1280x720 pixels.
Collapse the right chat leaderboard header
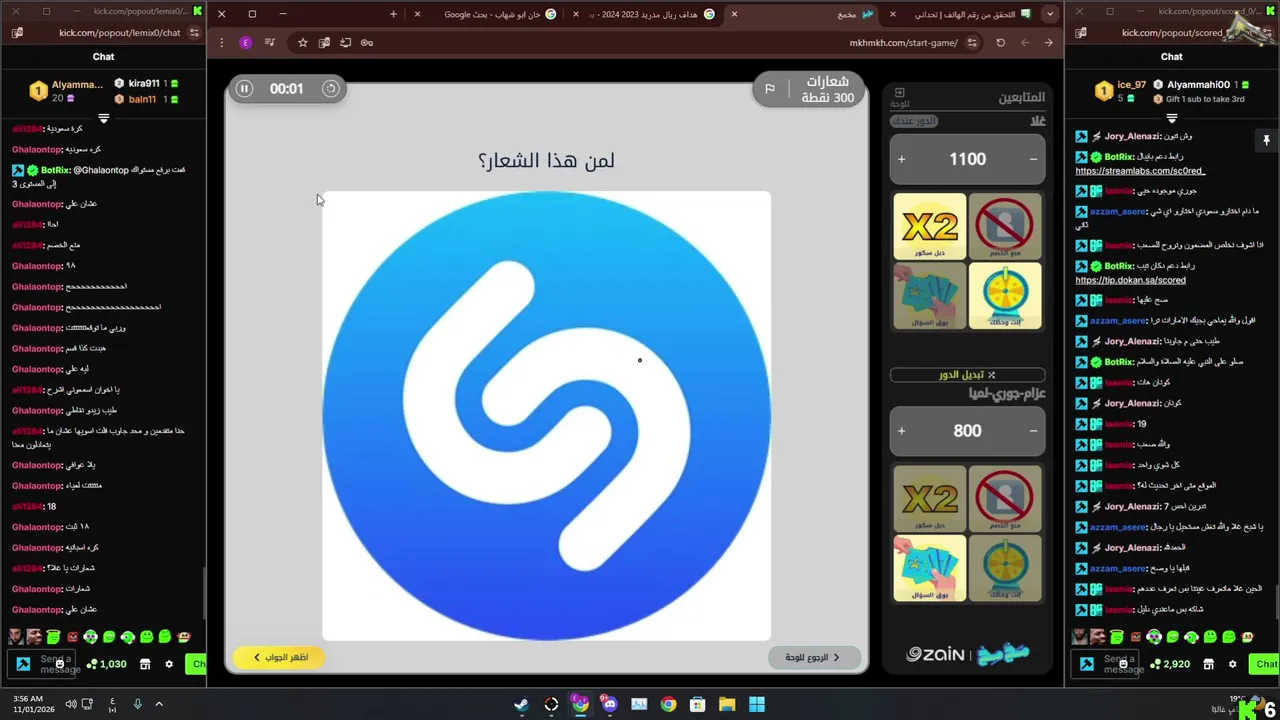(x=1171, y=118)
